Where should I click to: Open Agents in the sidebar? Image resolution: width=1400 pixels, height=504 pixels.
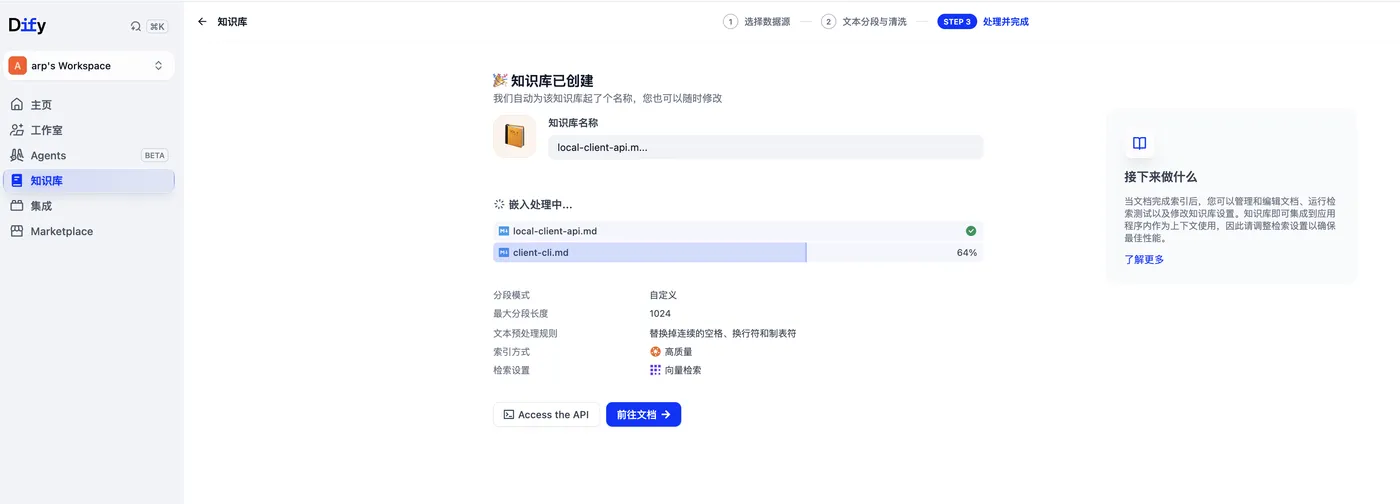[x=89, y=155]
